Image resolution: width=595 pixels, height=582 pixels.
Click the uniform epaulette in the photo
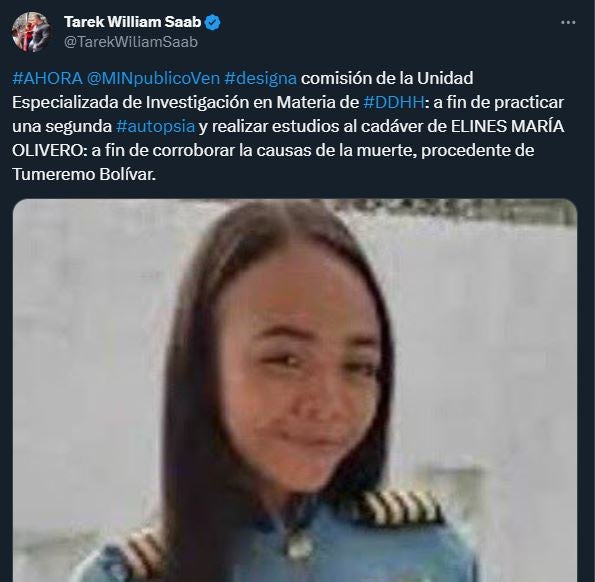pyautogui.click(x=402, y=508)
